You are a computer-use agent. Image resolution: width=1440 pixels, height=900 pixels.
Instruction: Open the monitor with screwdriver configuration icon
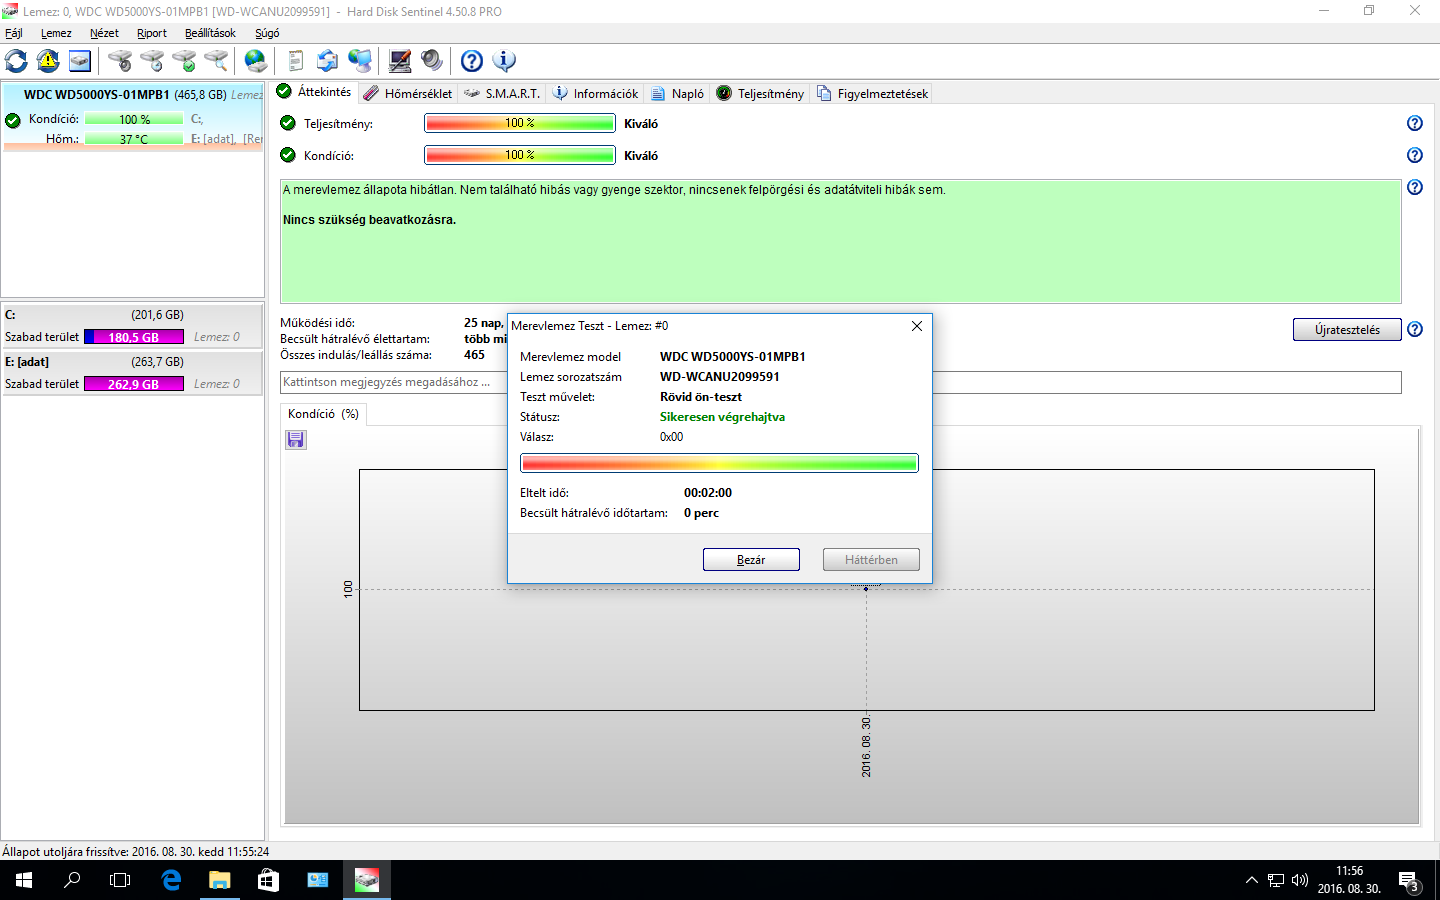[400, 61]
